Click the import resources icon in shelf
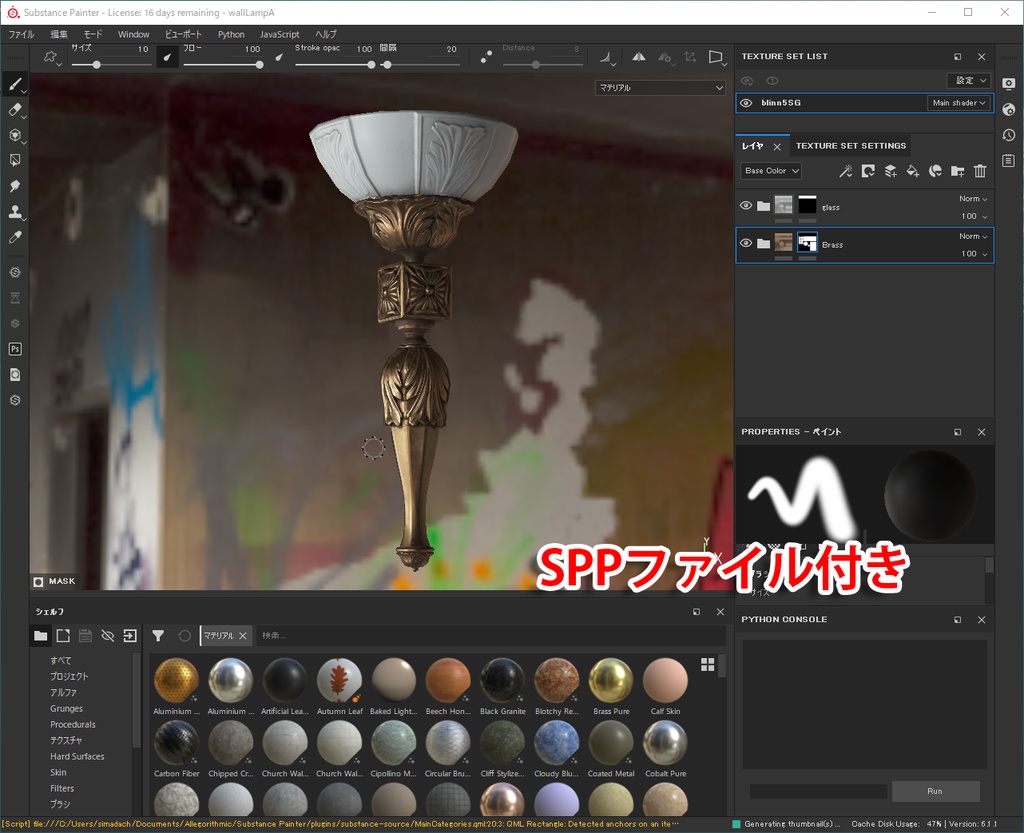 [130, 636]
